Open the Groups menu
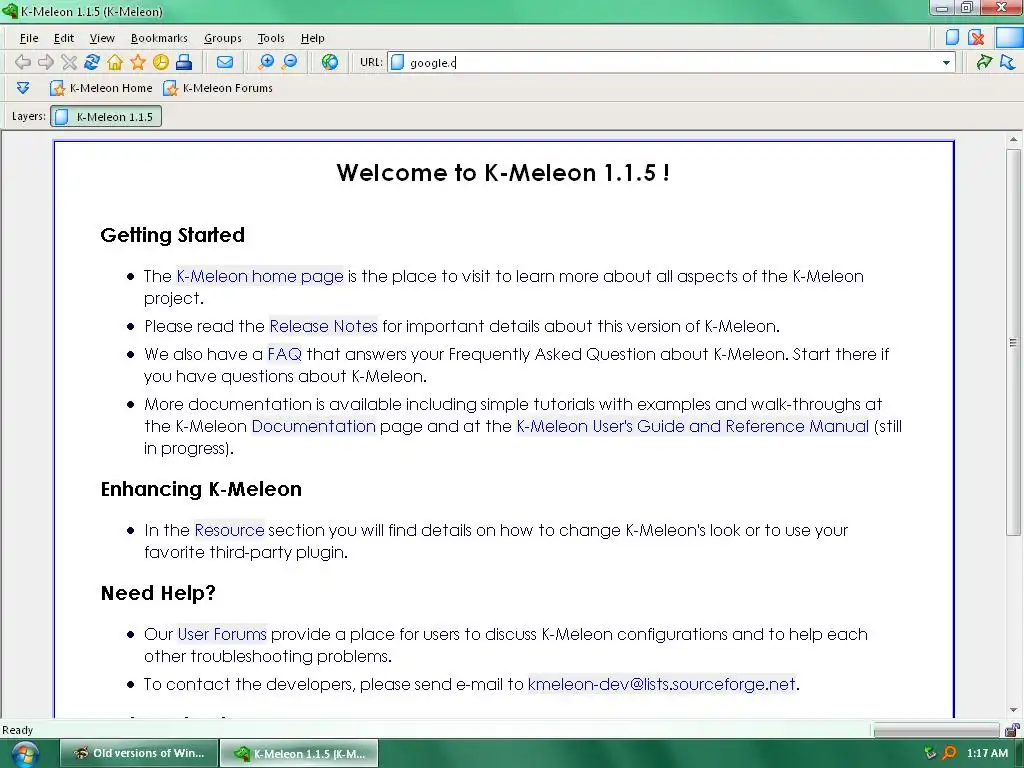The image size is (1024, 768). (x=223, y=38)
